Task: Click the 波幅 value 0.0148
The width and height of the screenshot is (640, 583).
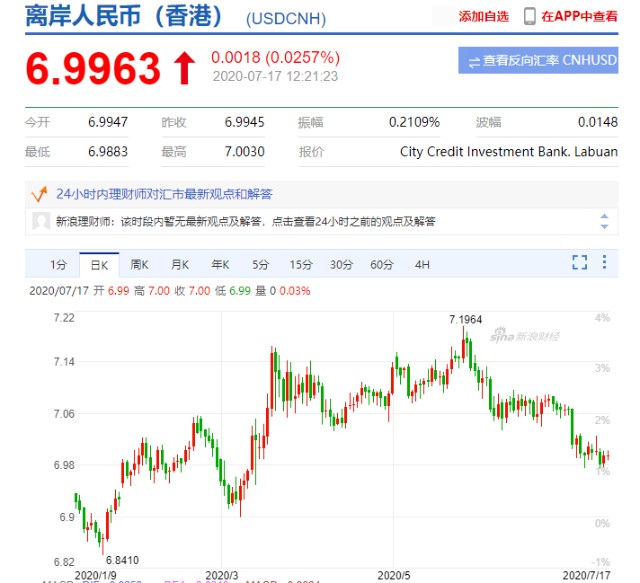Action: 598,122
